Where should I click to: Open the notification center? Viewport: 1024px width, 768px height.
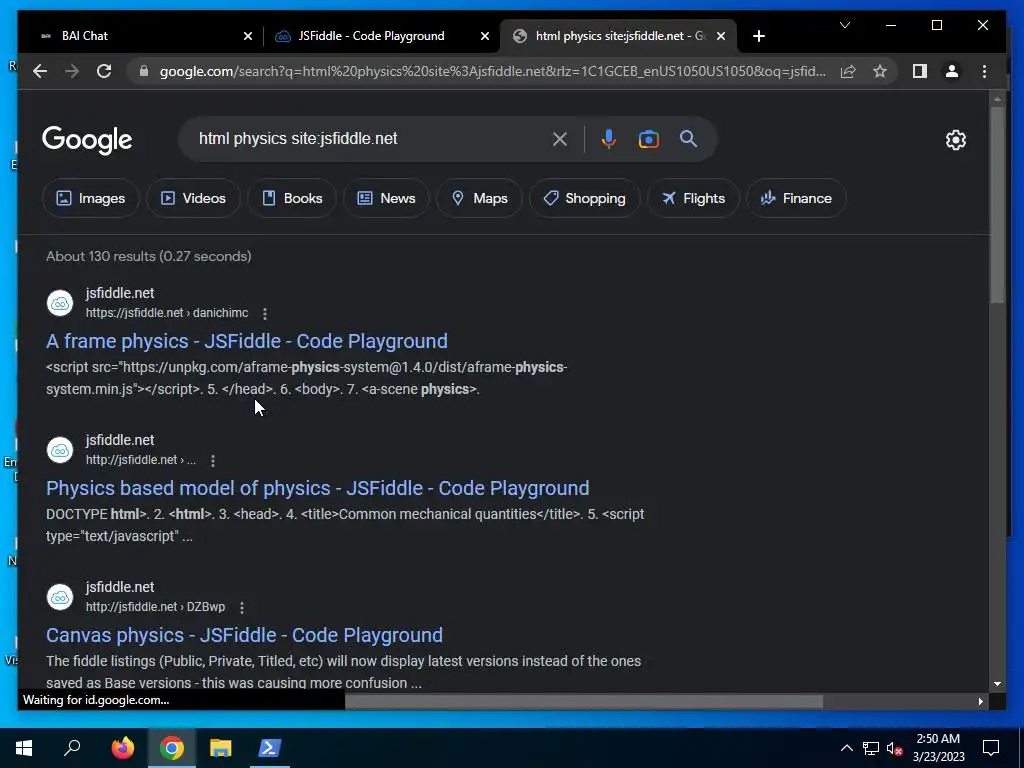(x=991, y=748)
